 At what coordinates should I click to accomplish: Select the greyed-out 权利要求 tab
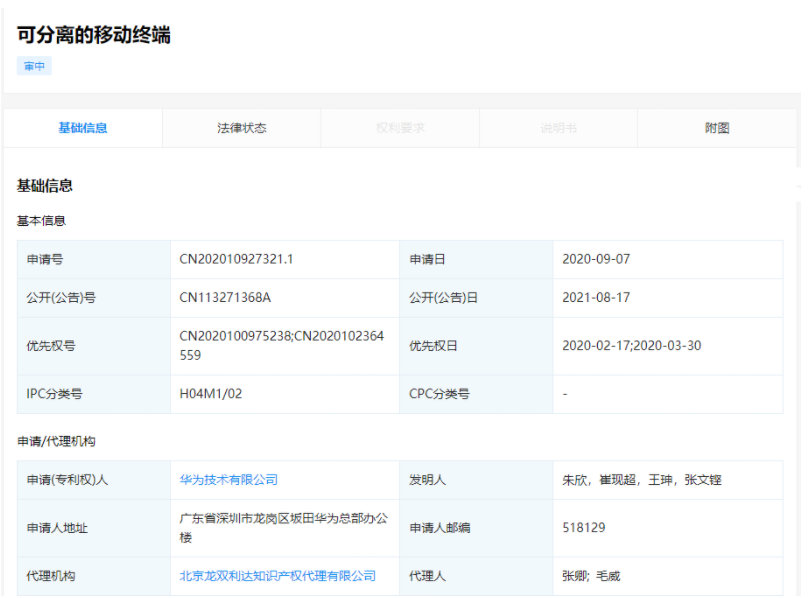400,128
